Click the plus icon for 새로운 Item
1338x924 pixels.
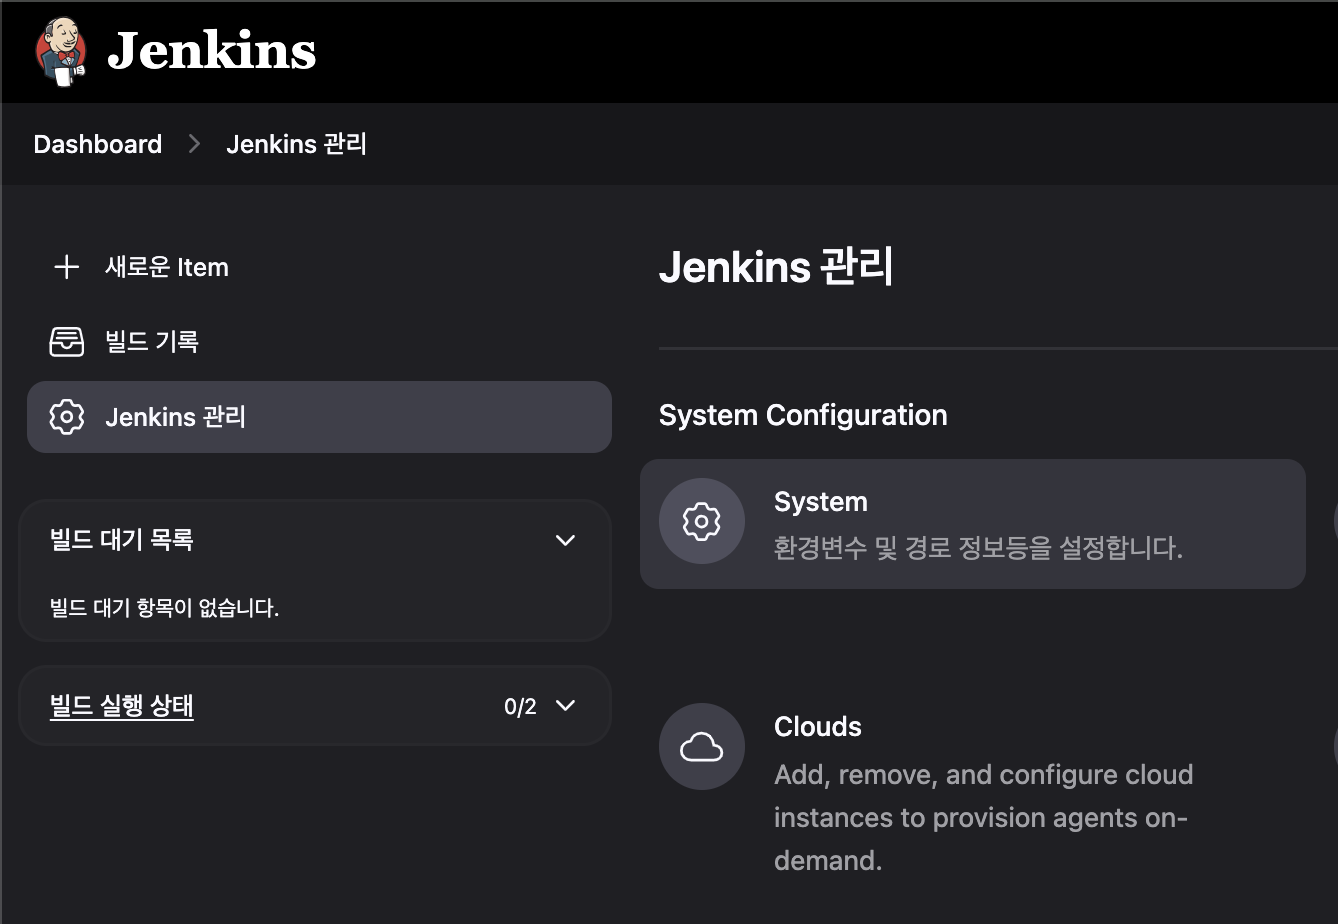(x=66, y=267)
